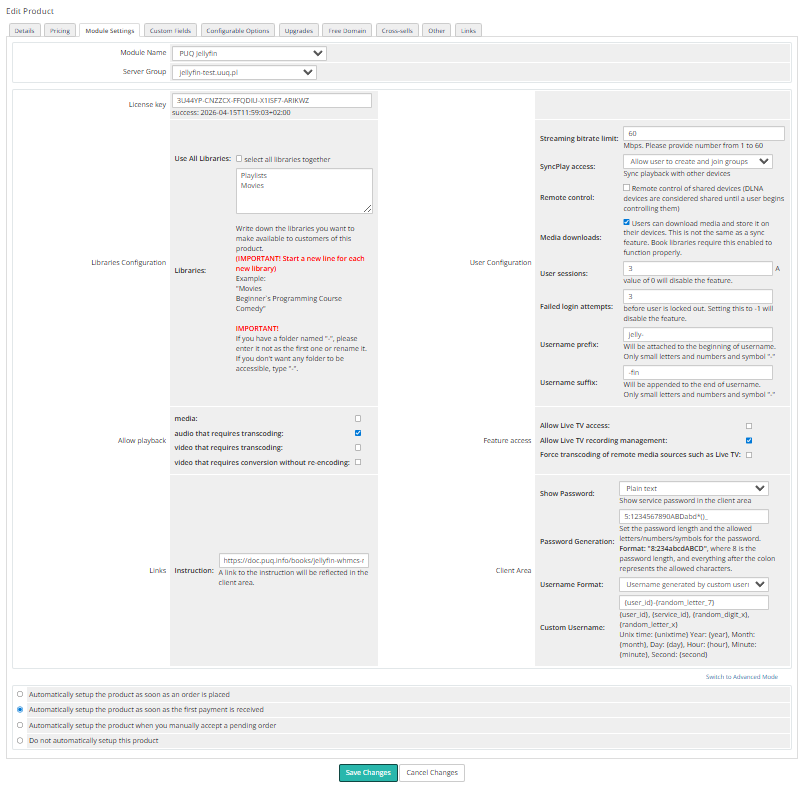The width and height of the screenshot is (804, 791).
Task: Expand the Server Group dropdown
Action: click(244, 72)
